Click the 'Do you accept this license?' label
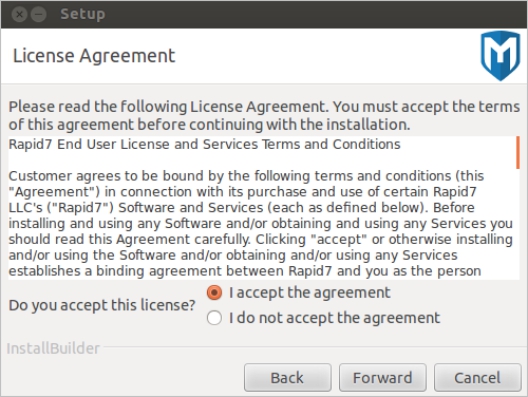Viewport: 528px width, 397px height. [x=102, y=305]
